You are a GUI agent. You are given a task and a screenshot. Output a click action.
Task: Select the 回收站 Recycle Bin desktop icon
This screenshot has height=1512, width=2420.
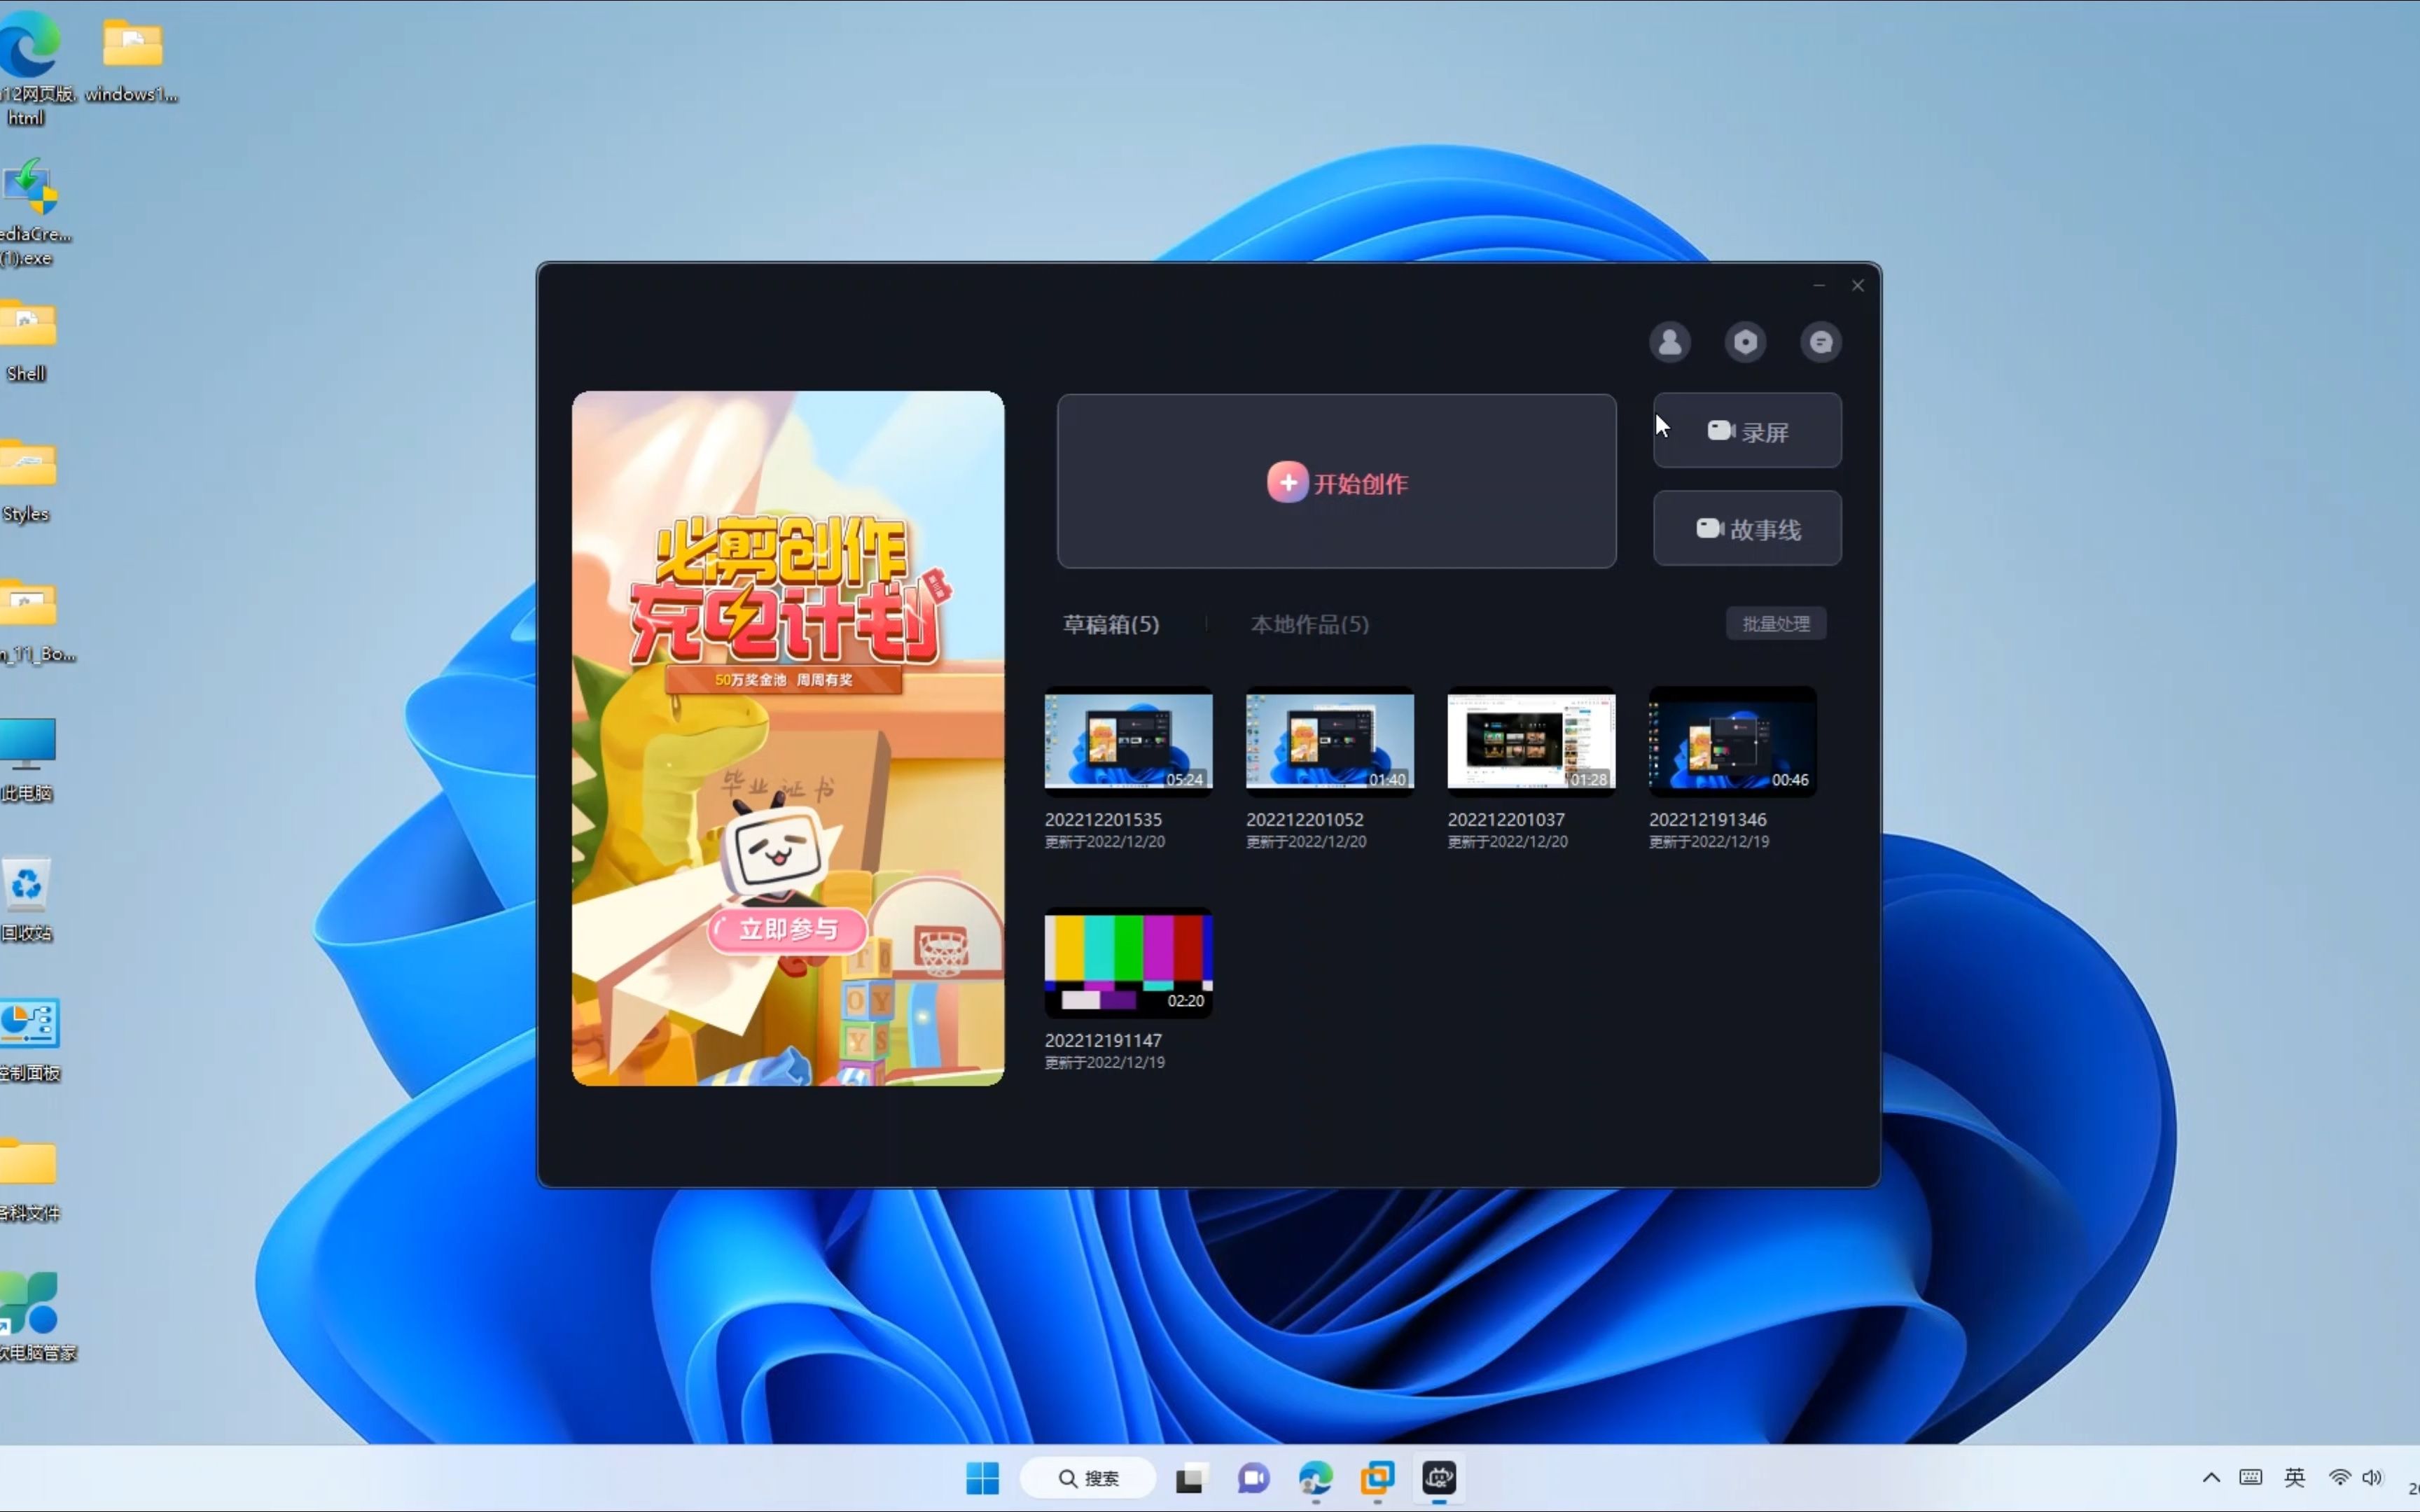(27, 900)
